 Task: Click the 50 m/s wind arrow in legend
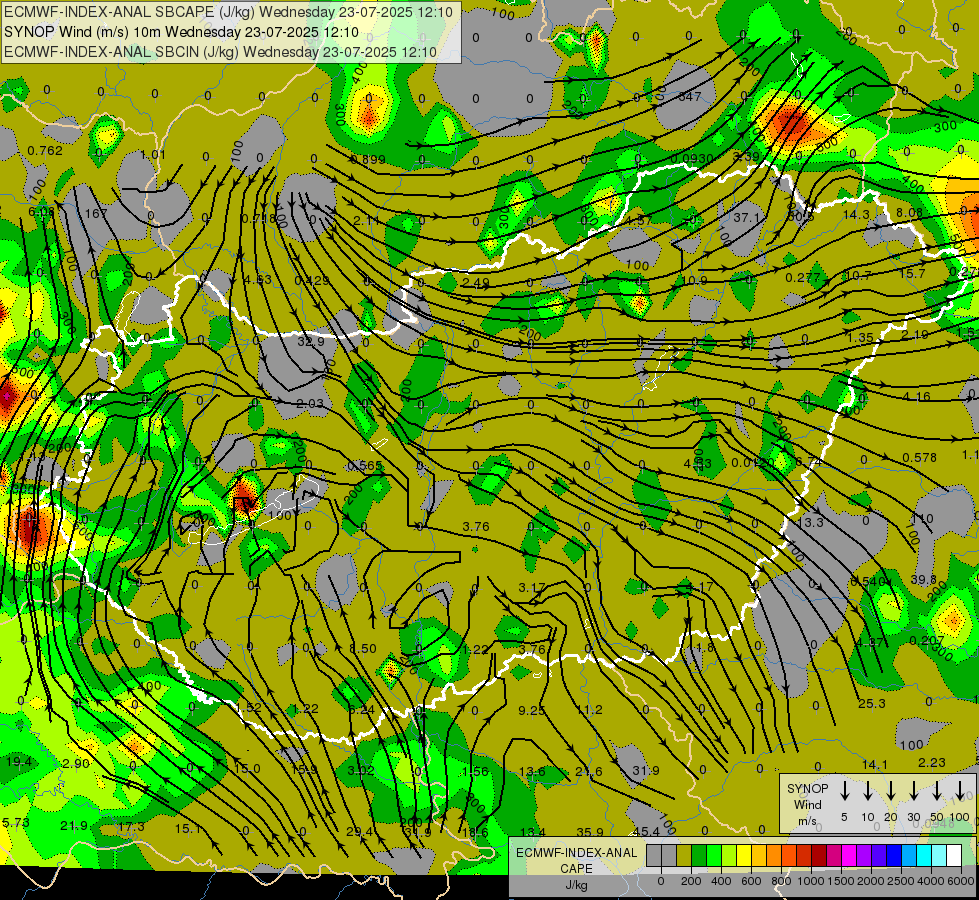(x=937, y=791)
